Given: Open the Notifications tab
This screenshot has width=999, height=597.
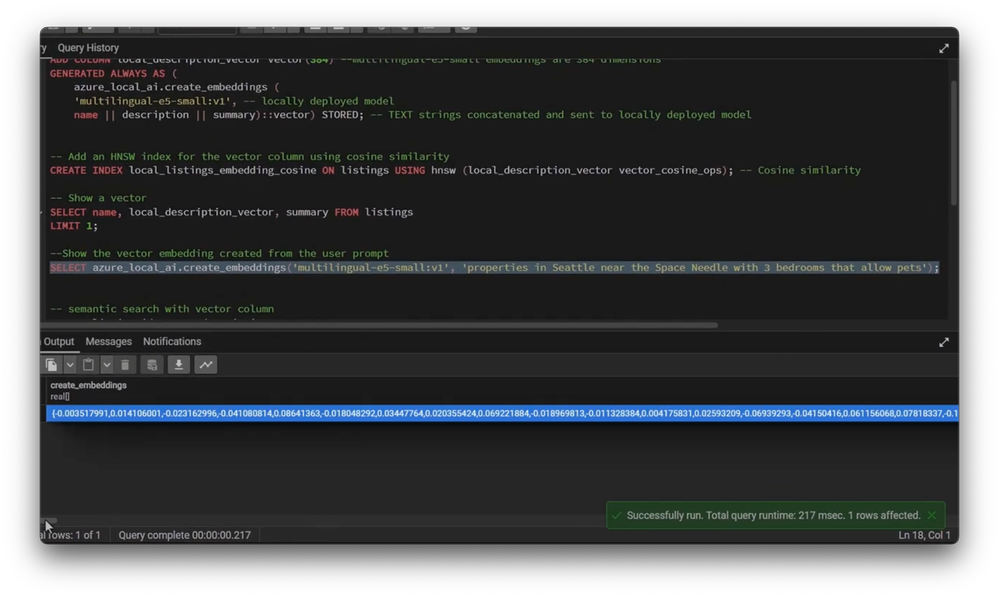Looking at the screenshot, I should [172, 342].
